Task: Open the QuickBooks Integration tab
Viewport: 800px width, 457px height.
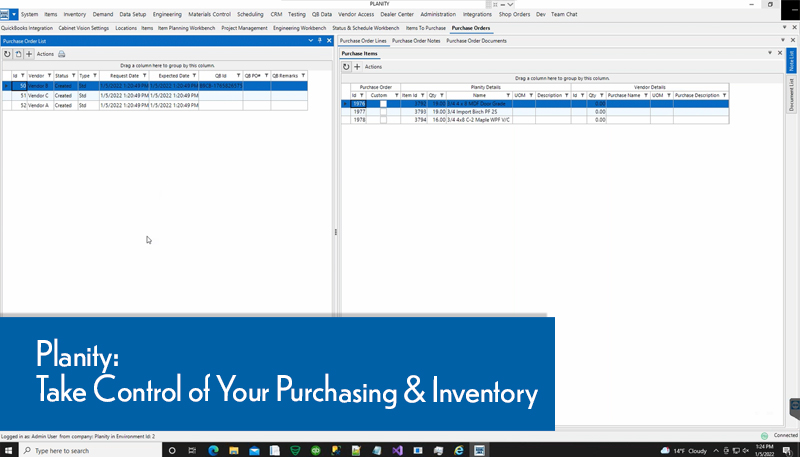Action: click(27, 28)
